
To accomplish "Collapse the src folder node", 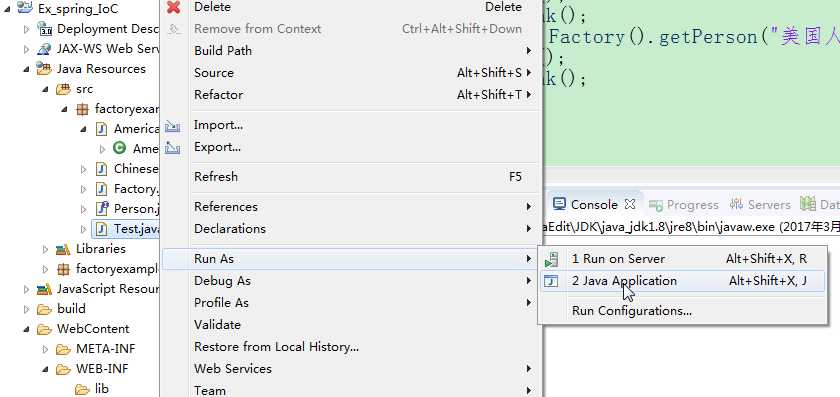I will (x=46, y=89).
